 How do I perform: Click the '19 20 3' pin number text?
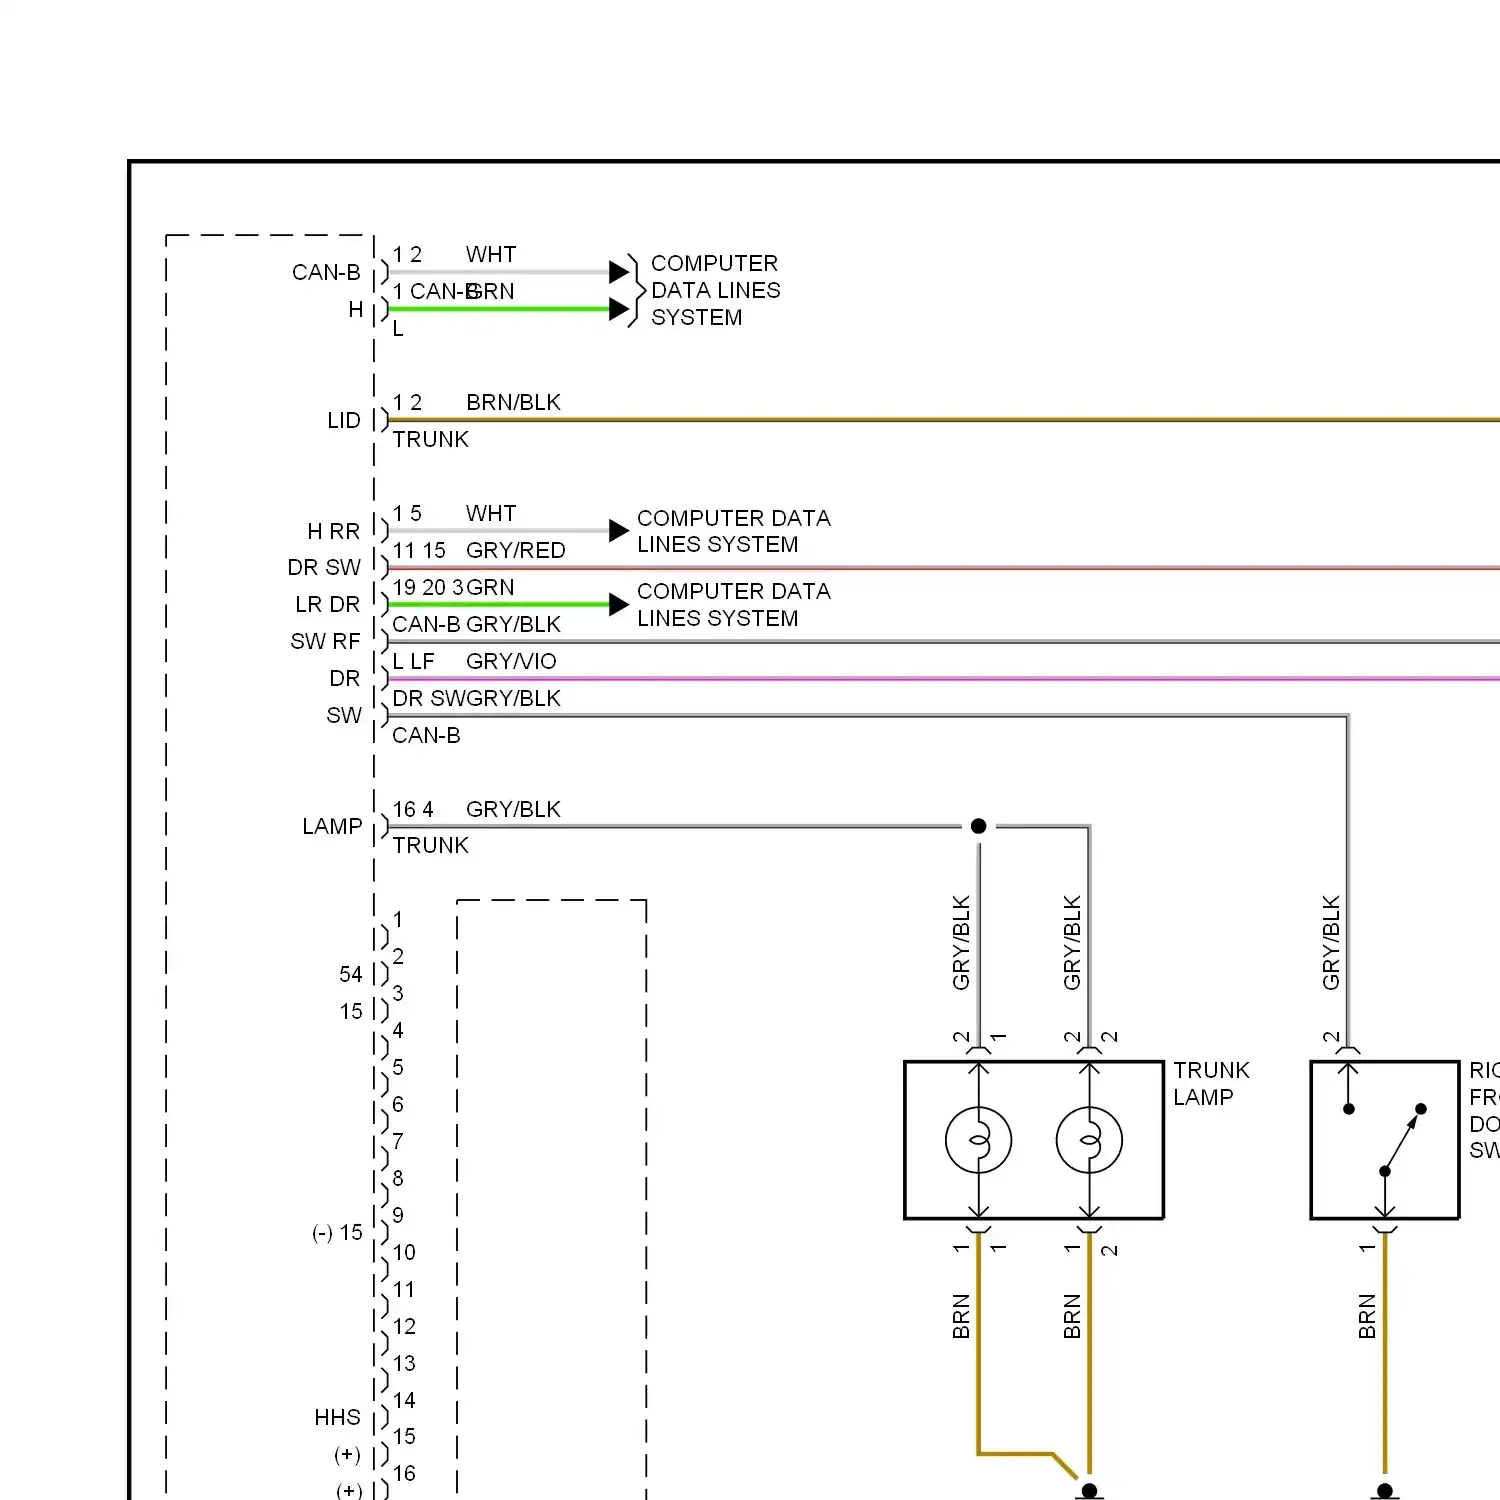tap(428, 587)
